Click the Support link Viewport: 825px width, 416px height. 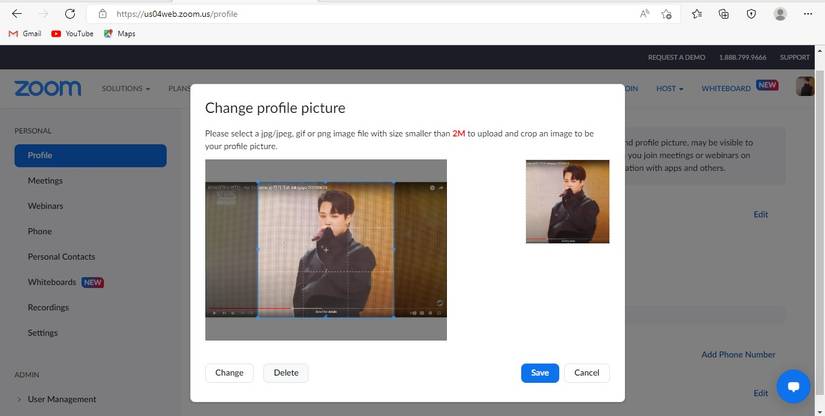tap(794, 57)
